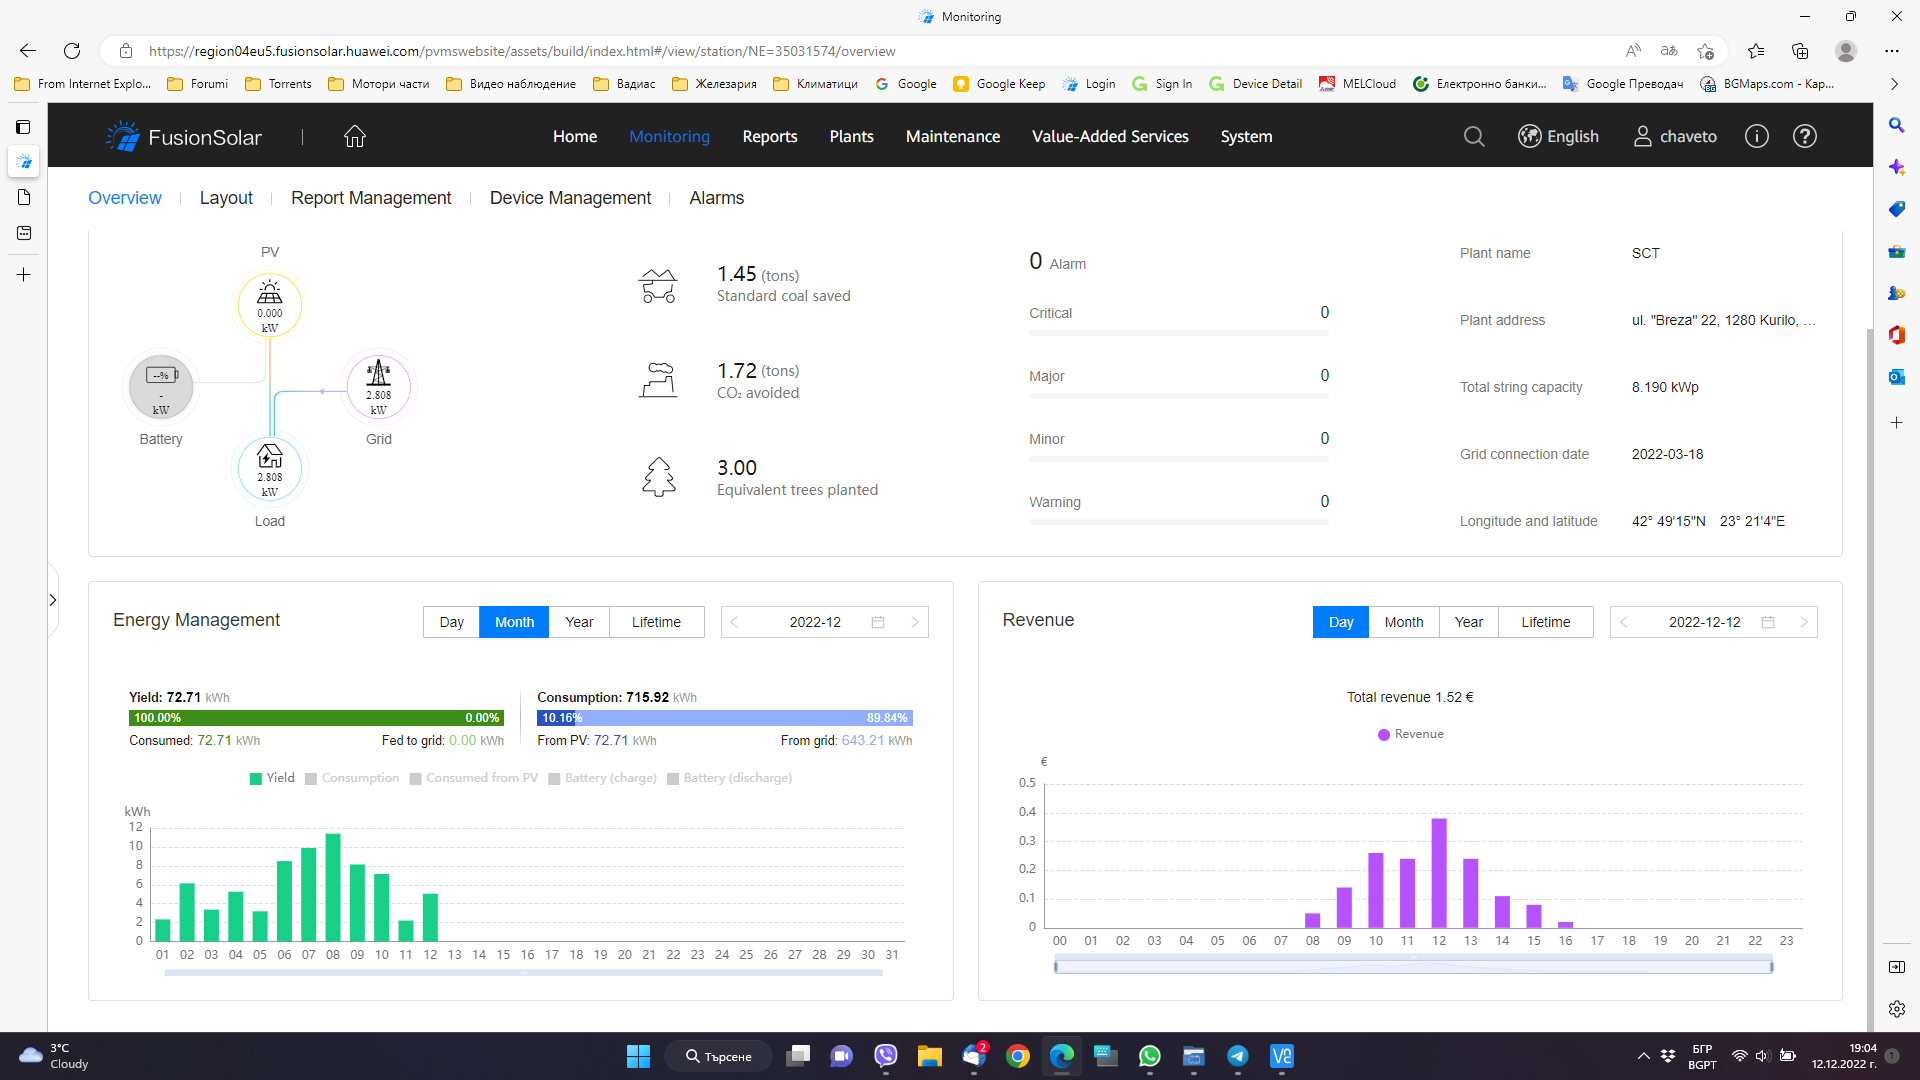
Task: Open the Reports menu
Action: (769, 137)
